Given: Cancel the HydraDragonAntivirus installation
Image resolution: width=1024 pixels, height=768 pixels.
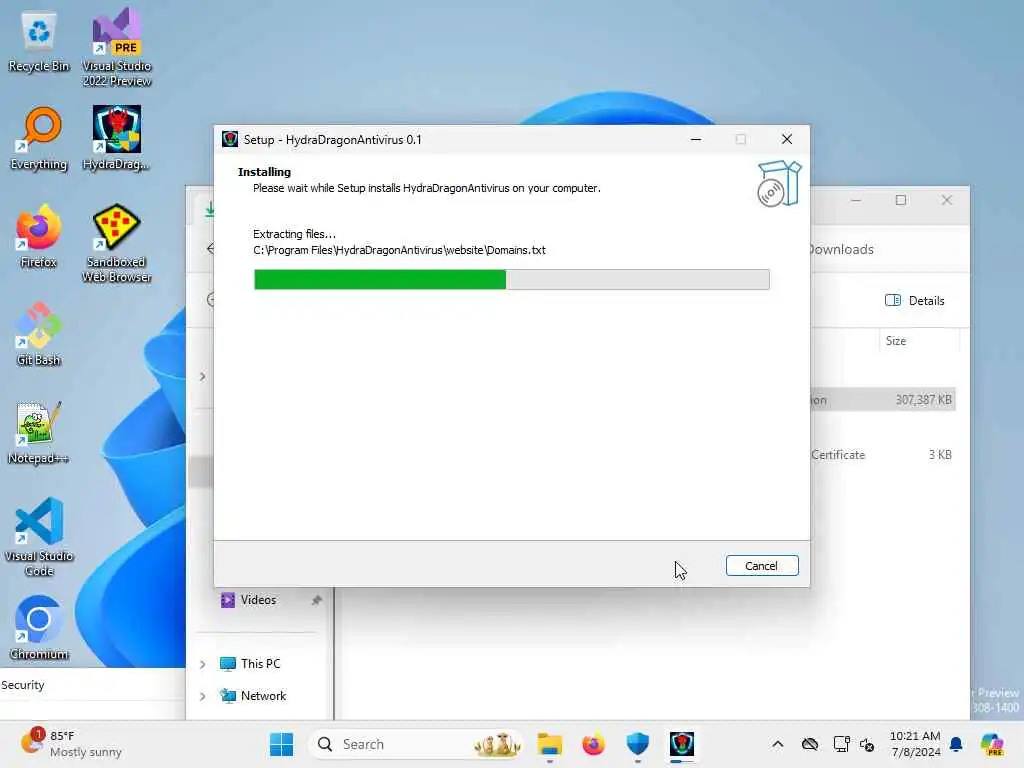Looking at the screenshot, I should (x=761, y=566).
